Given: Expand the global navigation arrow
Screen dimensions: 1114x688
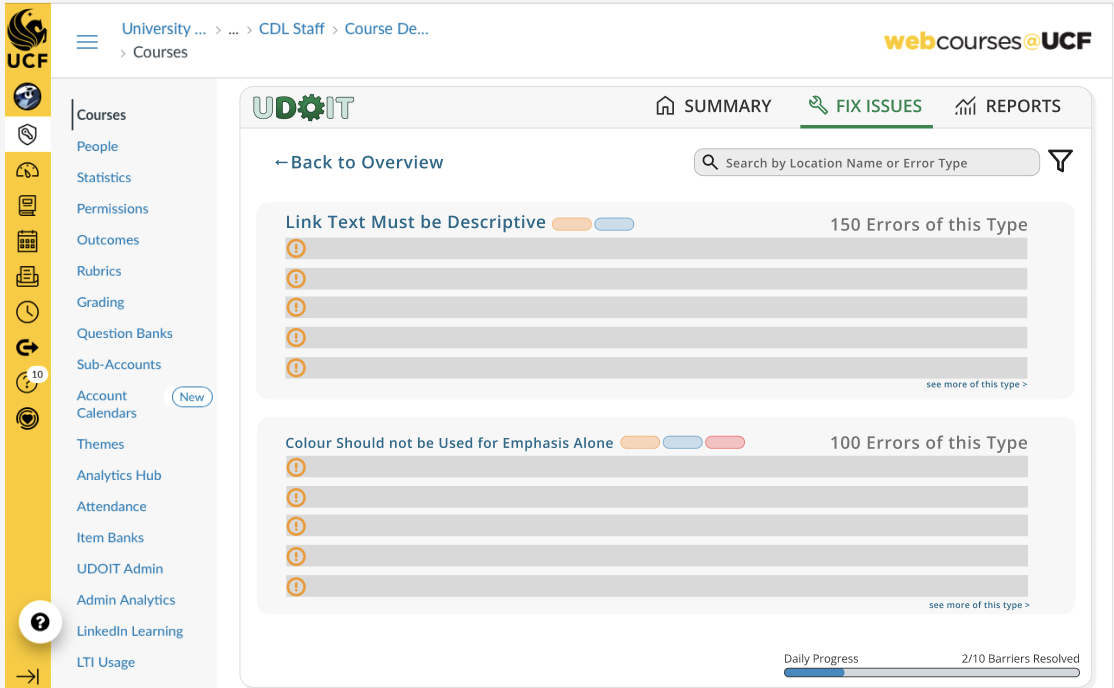Looking at the screenshot, I should [28, 676].
